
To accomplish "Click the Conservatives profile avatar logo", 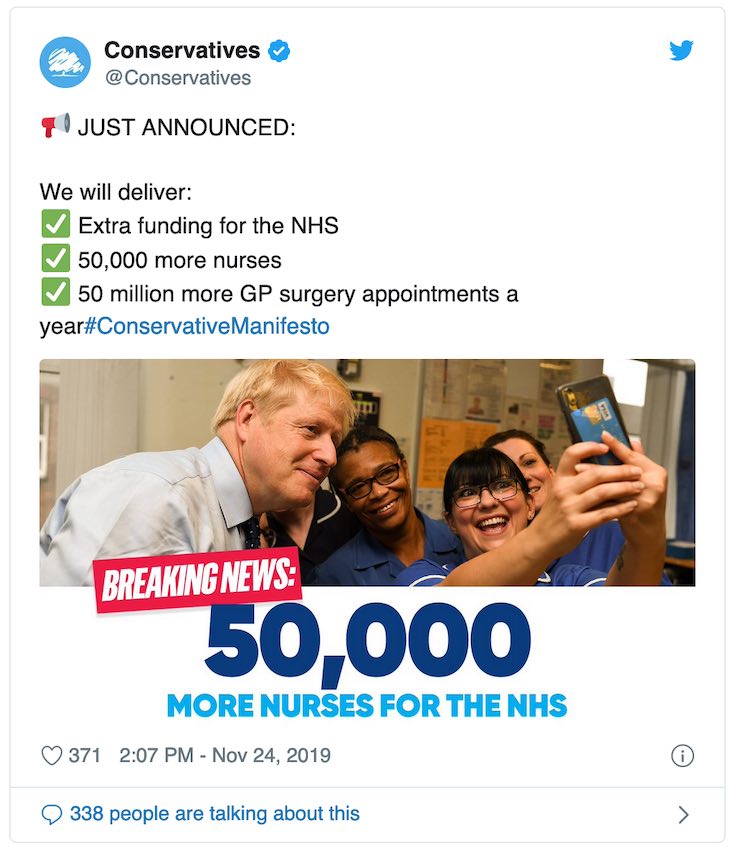I will (65, 62).
